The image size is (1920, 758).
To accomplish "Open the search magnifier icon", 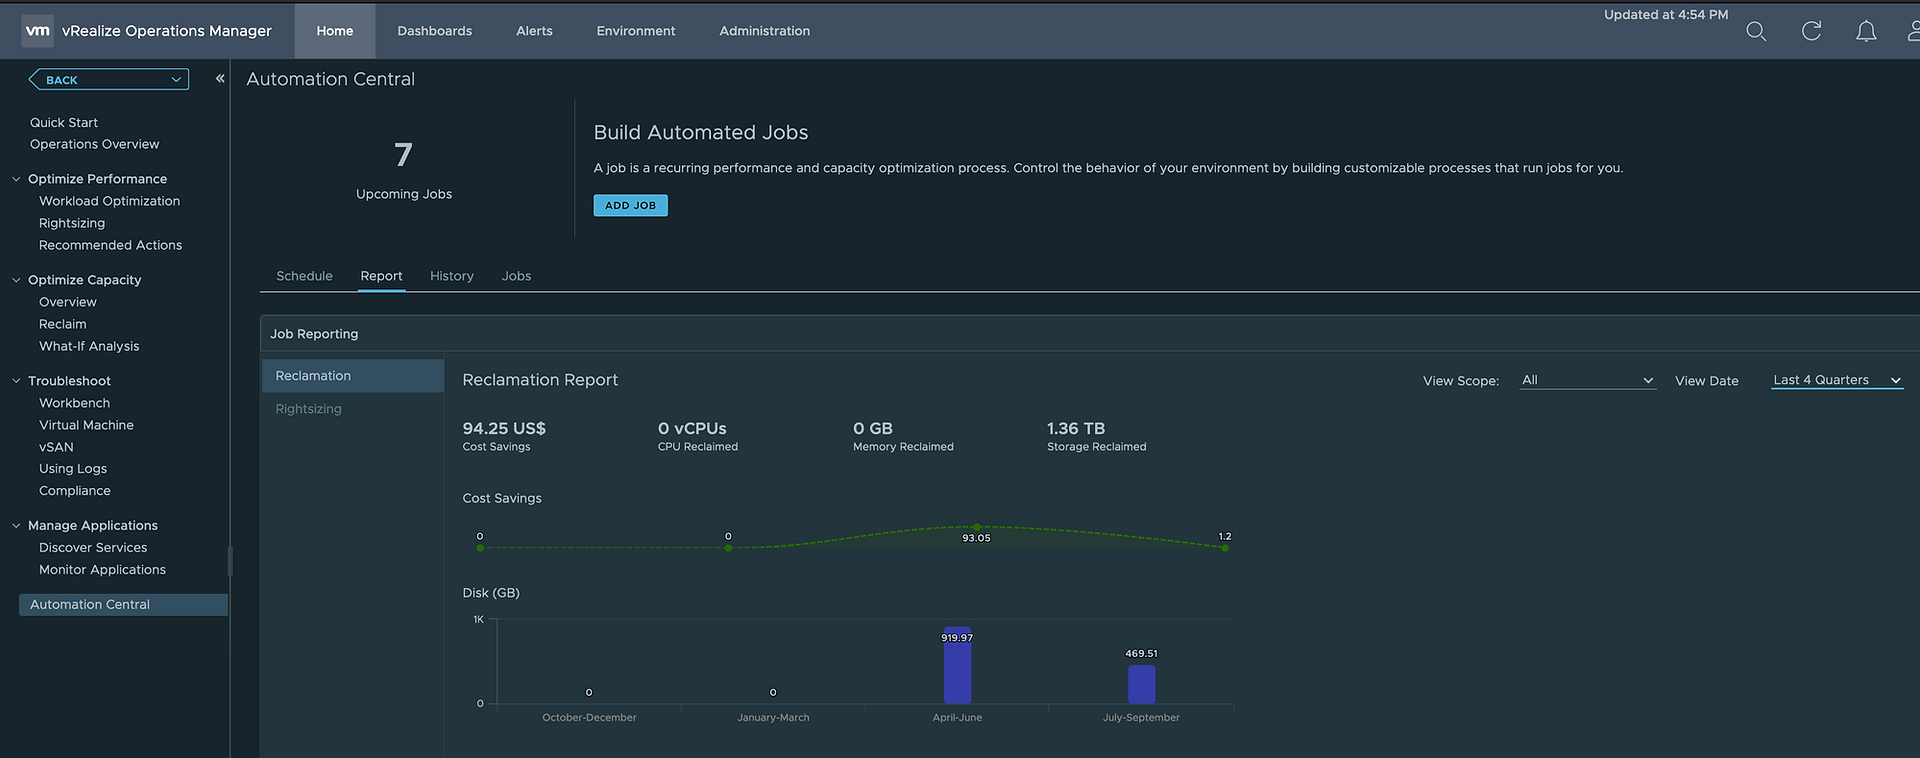I will tap(1756, 31).
